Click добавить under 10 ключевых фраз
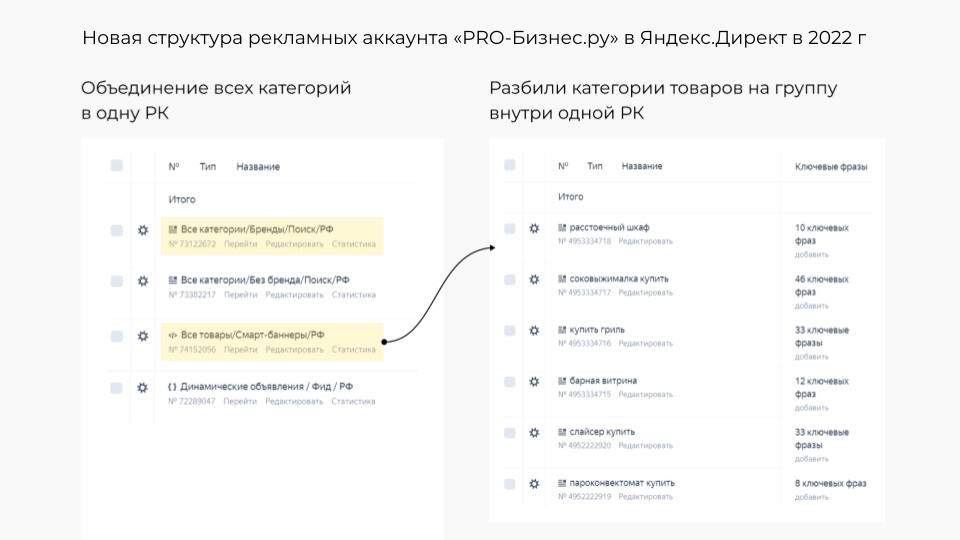 pyautogui.click(x=811, y=254)
